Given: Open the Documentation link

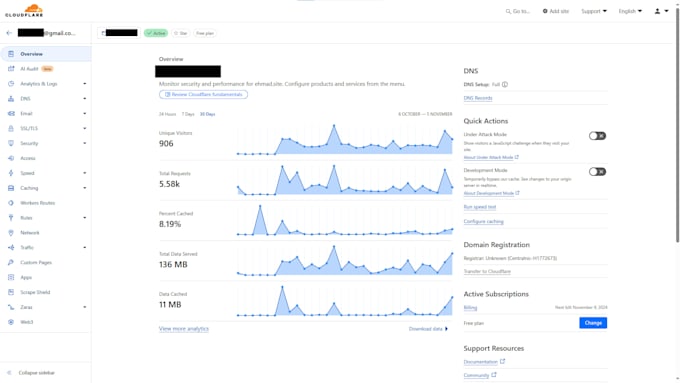Looking at the screenshot, I should pos(484,362).
